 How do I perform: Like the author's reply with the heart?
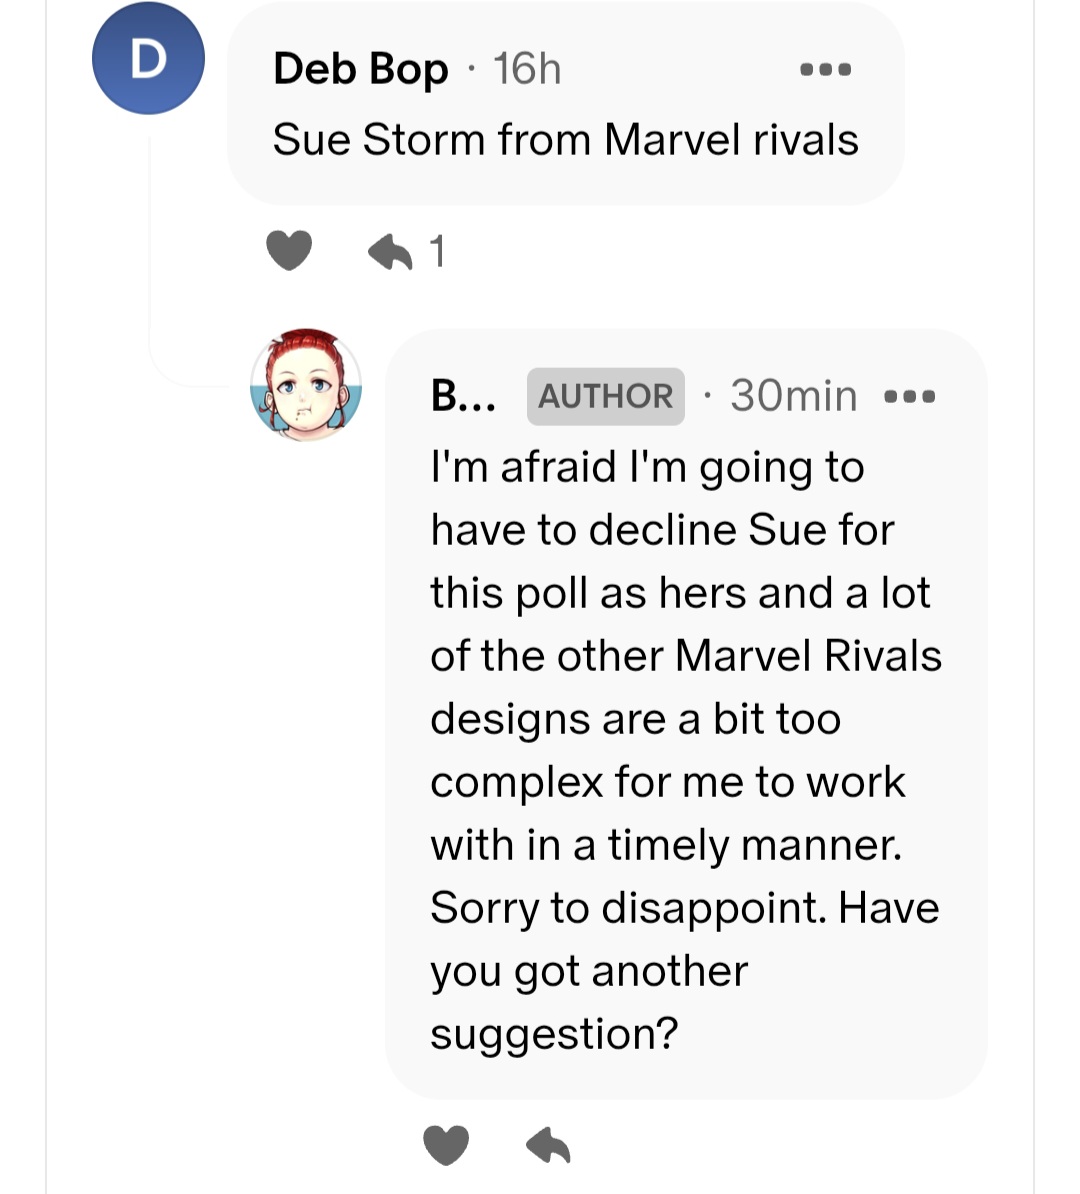click(x=446, y=1145)
